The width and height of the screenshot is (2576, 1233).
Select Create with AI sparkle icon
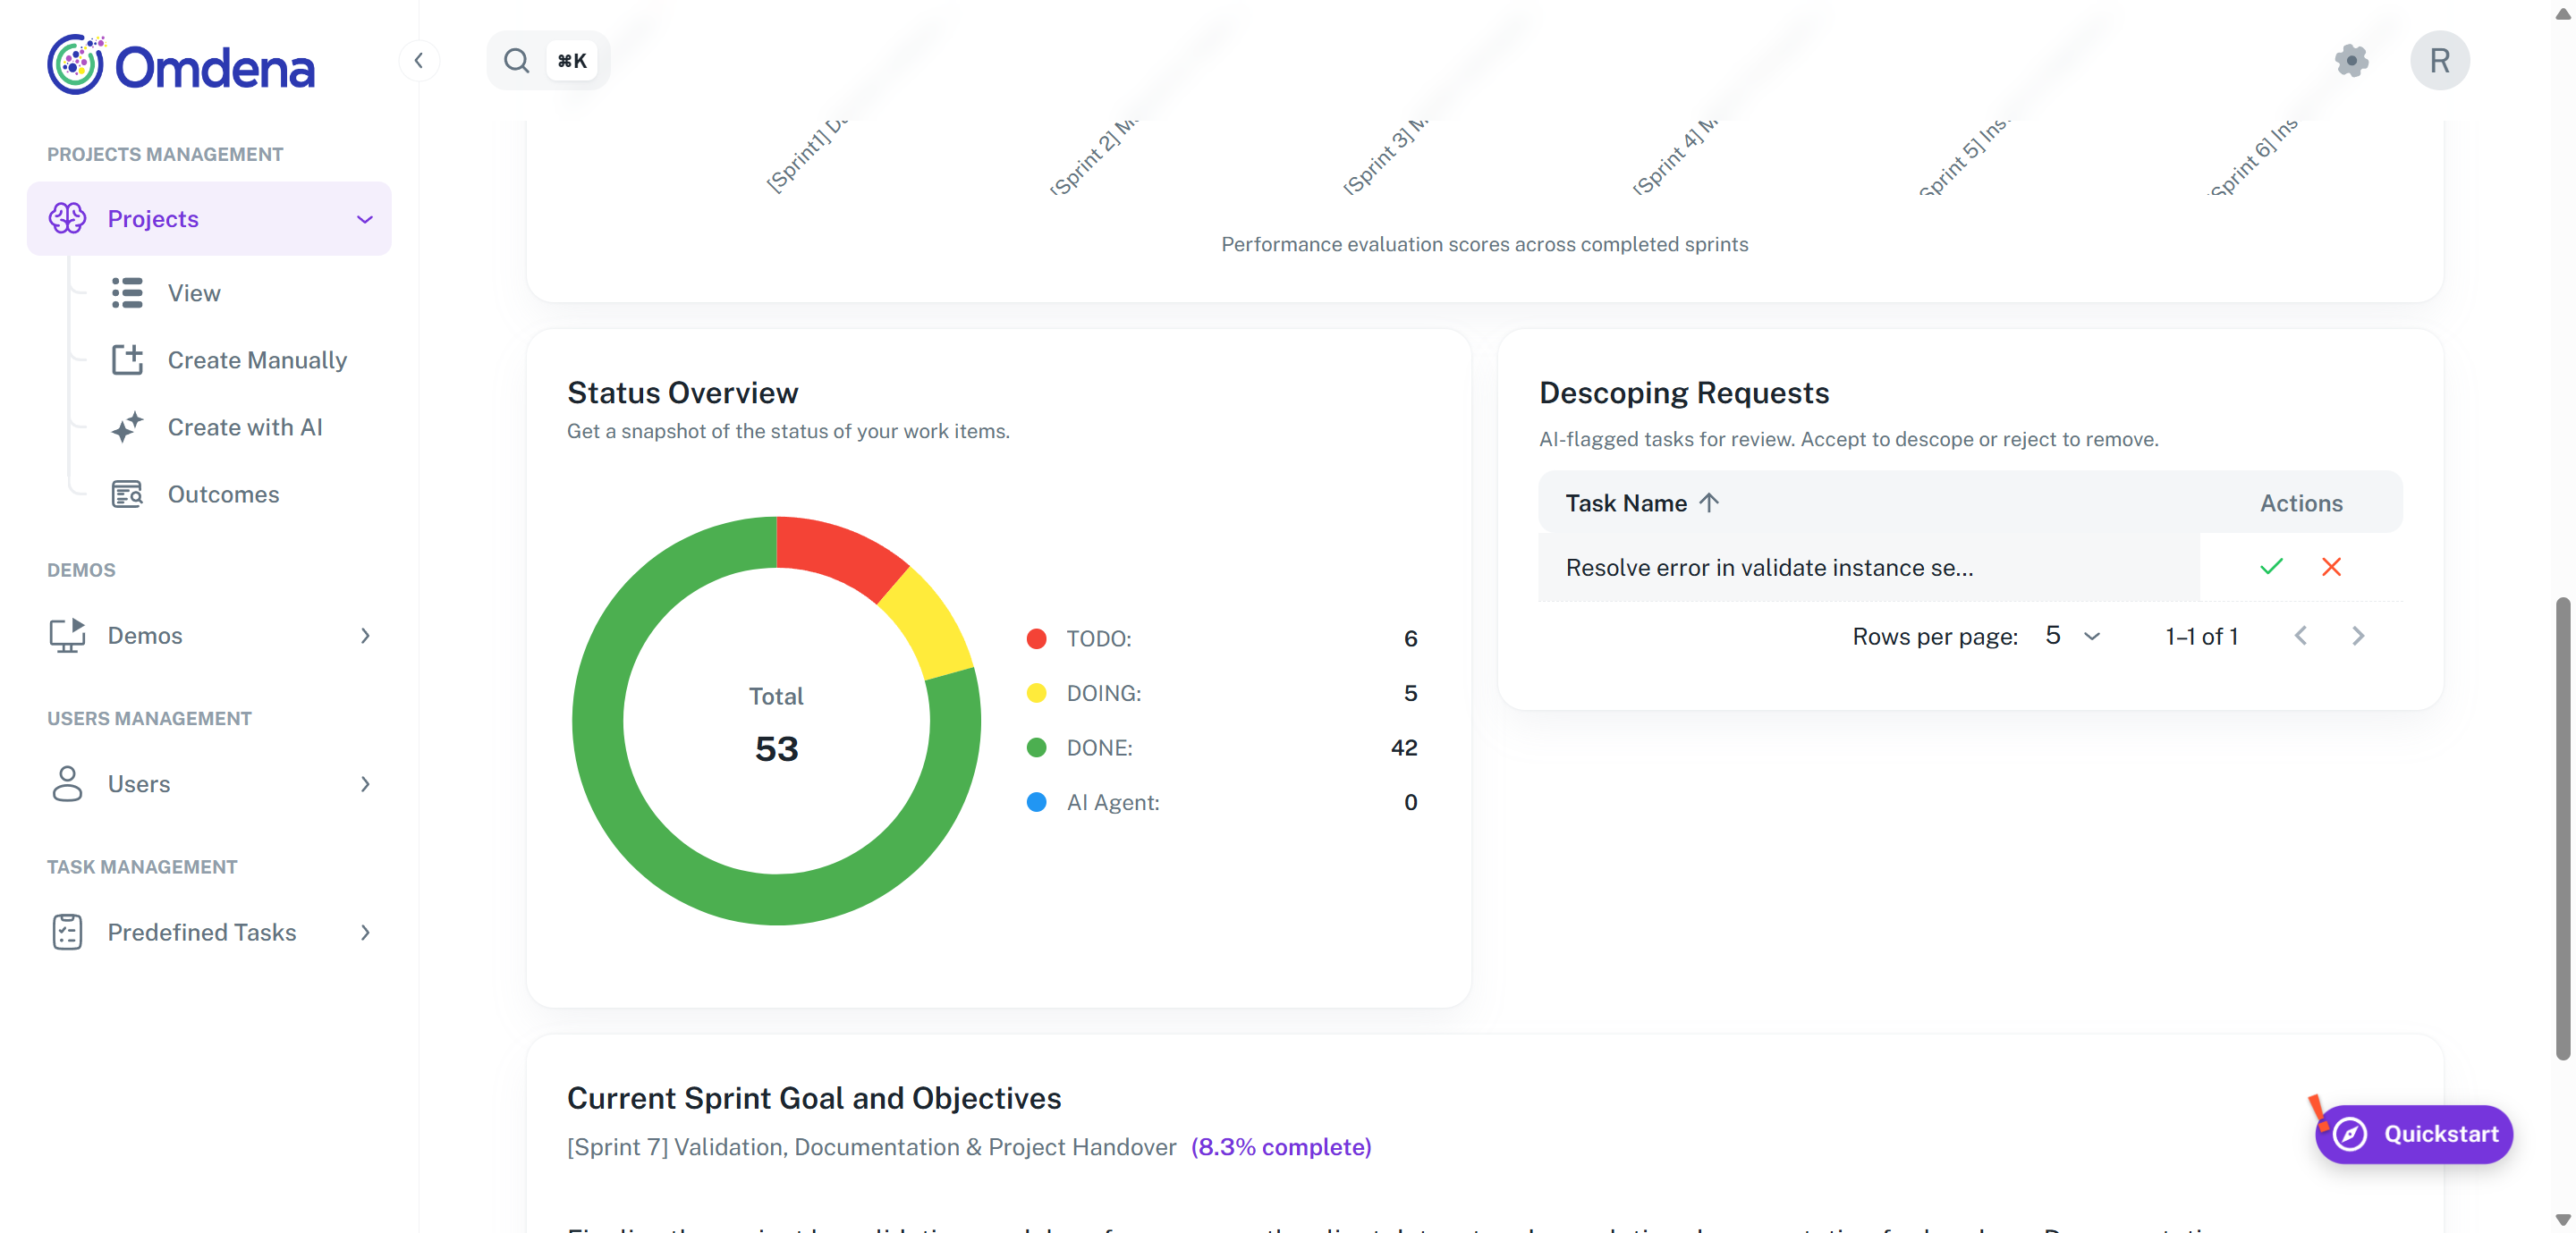point(127,427)
